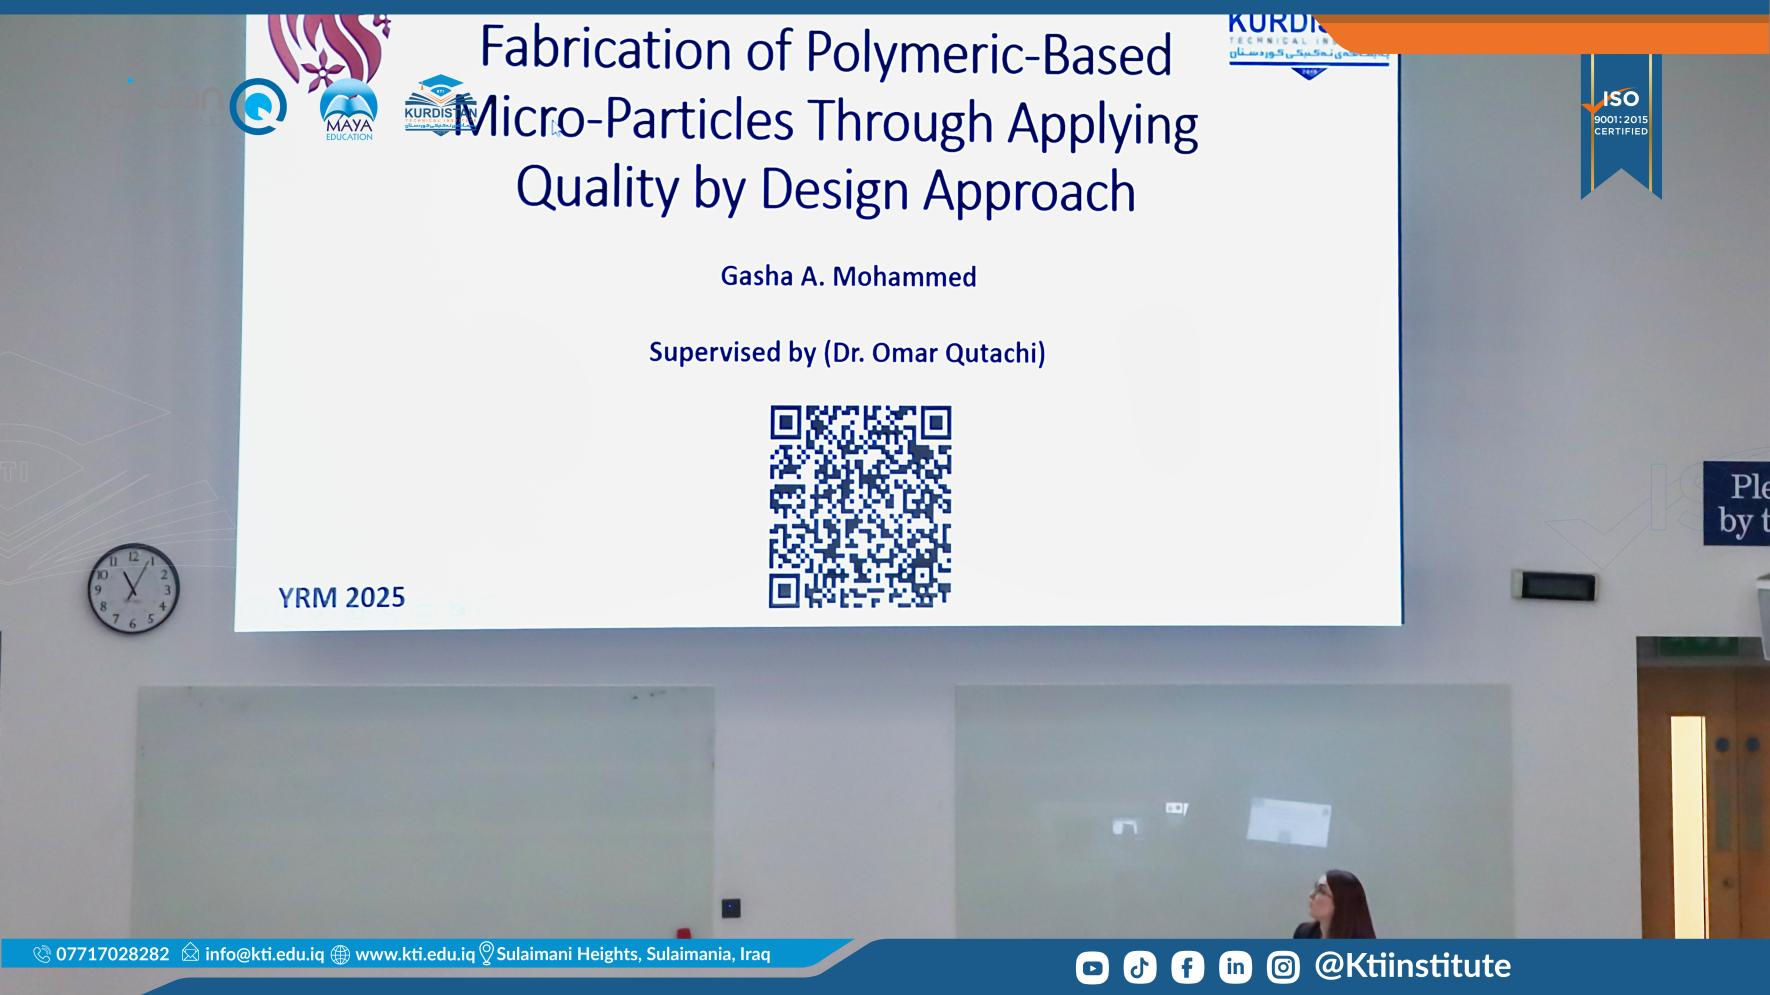The width and height of the screenshot is (1770, 995).
Task: Click the ISO 9001:2015 Certified badge
Action: (x=1621, y=125)
